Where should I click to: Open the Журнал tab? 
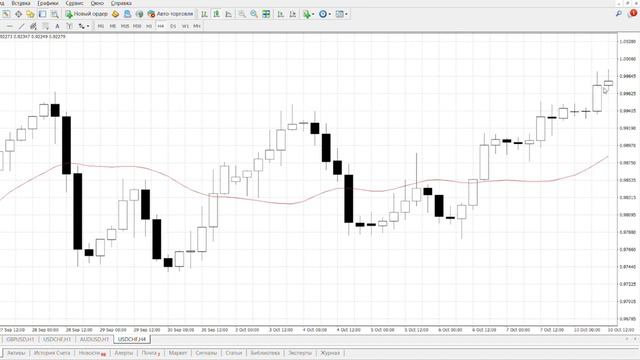(330, 353)
